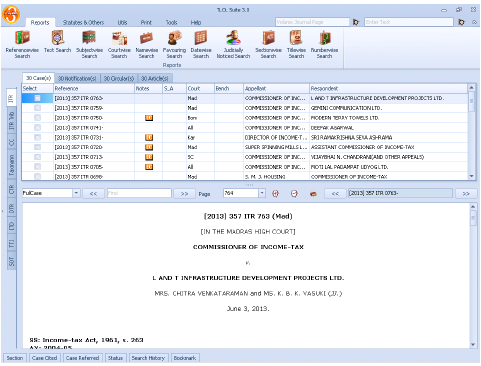
Task: Tick checkbox for 357 ITR 0720 row
Action: (37, 147)
